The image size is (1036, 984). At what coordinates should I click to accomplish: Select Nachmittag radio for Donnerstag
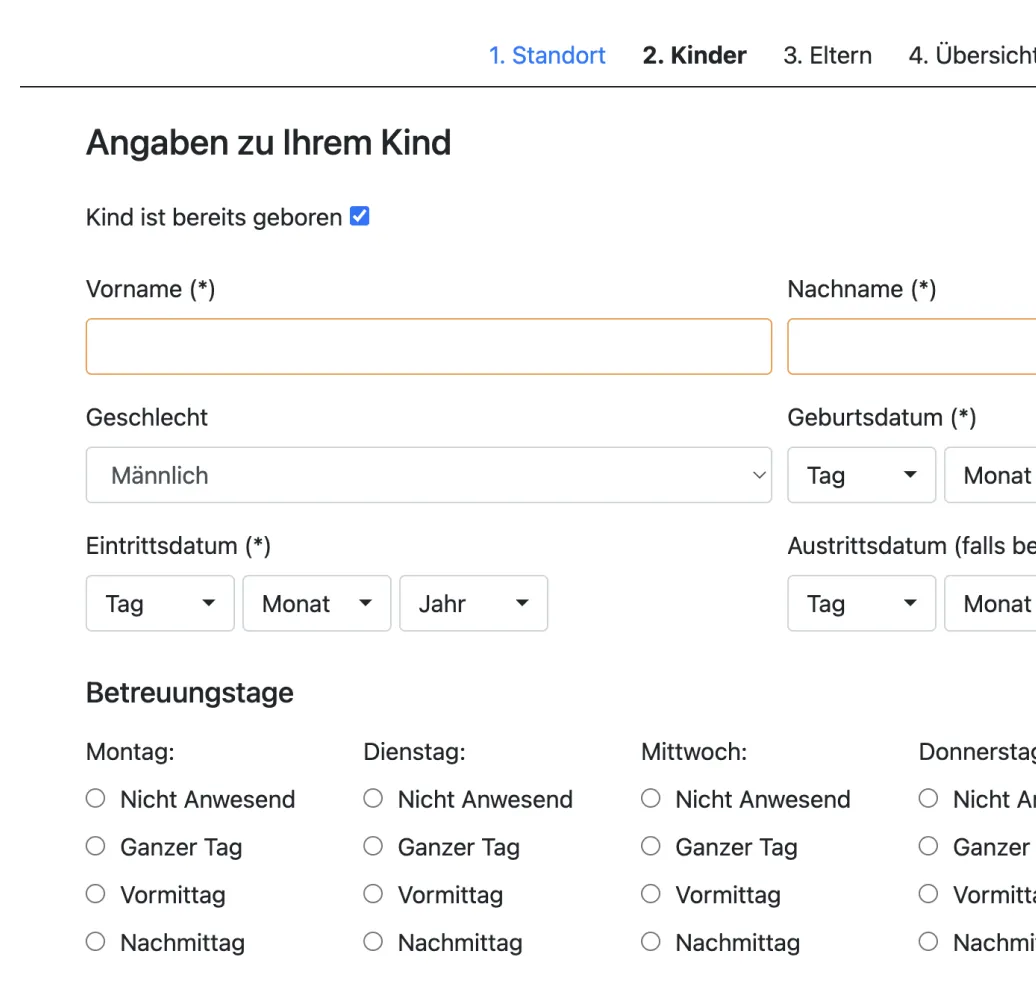928,942
